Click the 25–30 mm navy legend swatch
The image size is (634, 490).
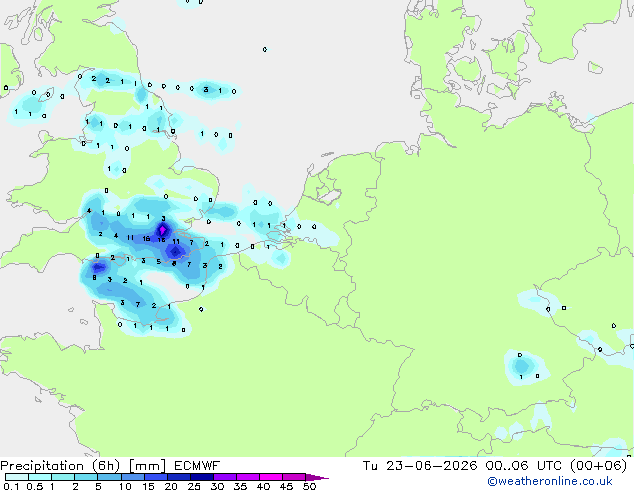pyautogui.click(x=201, y=477)
